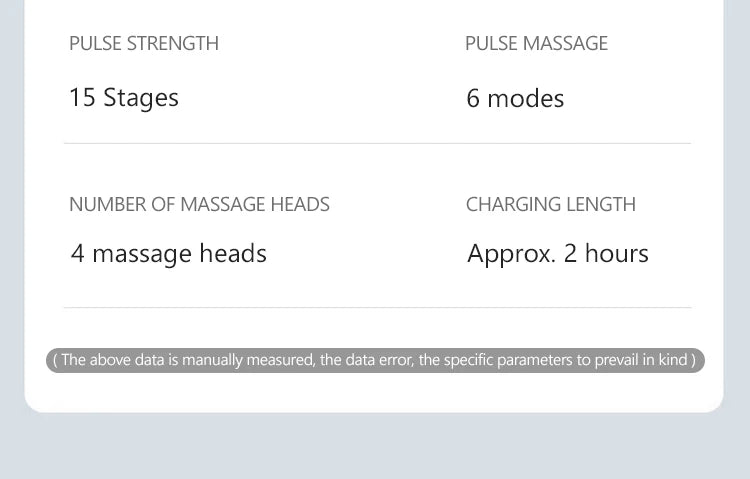Select the "6 modes" value
Viewport: 750px width, 479px height.
515,98
